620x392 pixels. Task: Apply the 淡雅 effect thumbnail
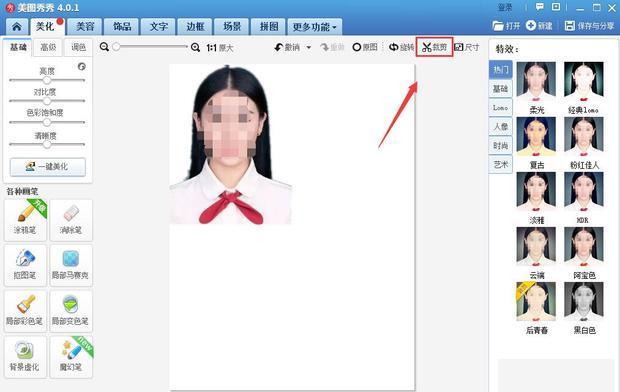[x=536, y=191]
